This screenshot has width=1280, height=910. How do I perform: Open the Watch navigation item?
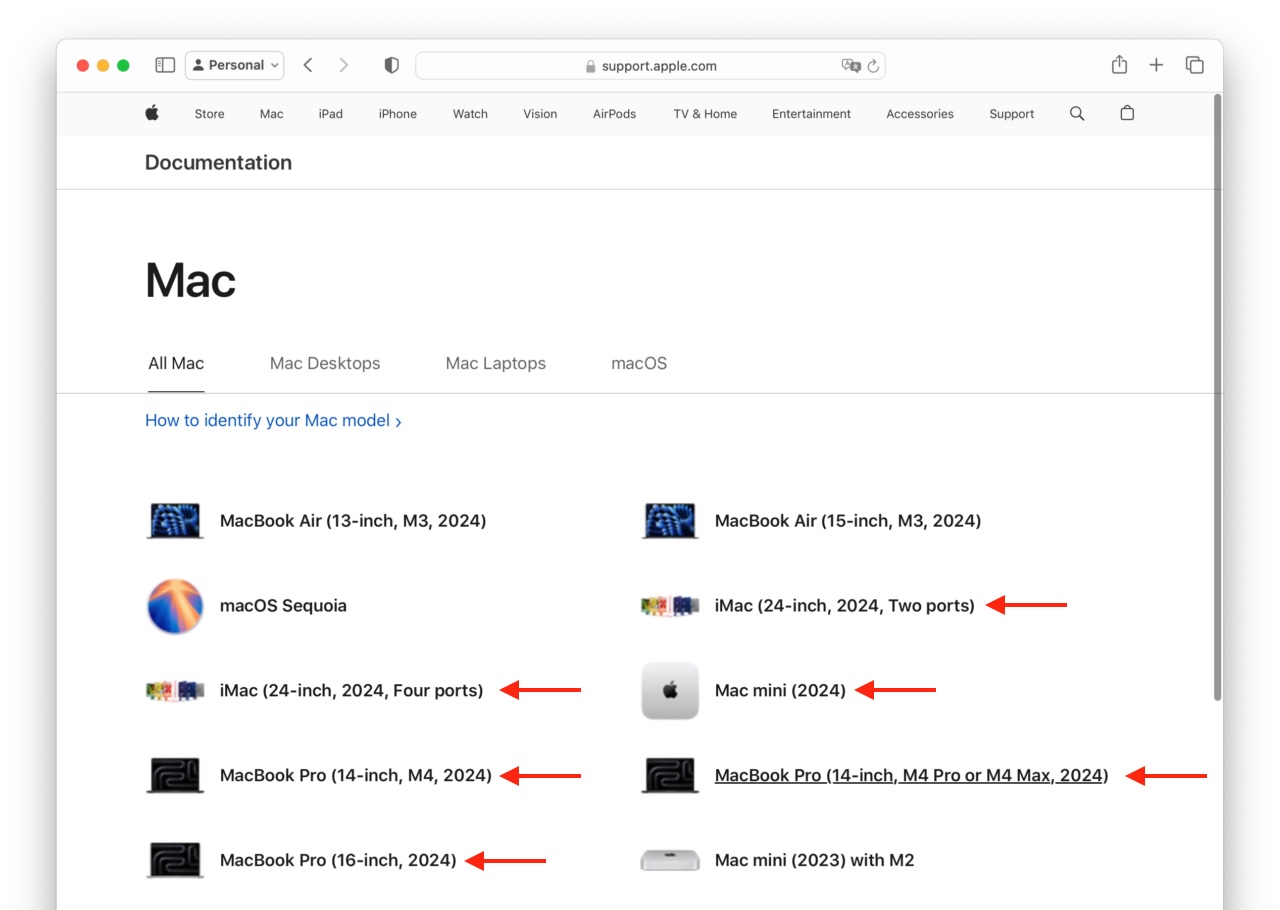(x=470, y=114)
